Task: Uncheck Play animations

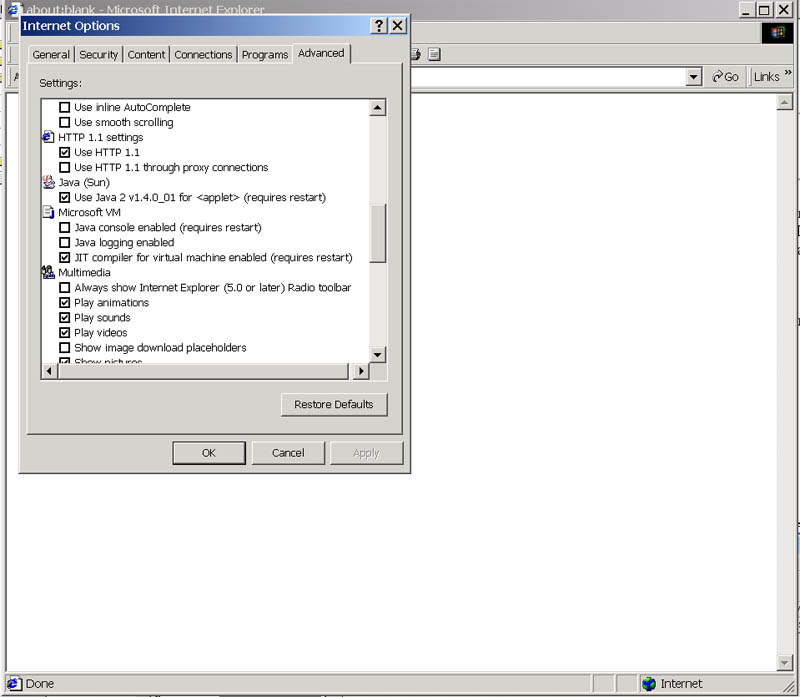Action: coord(65,303)
